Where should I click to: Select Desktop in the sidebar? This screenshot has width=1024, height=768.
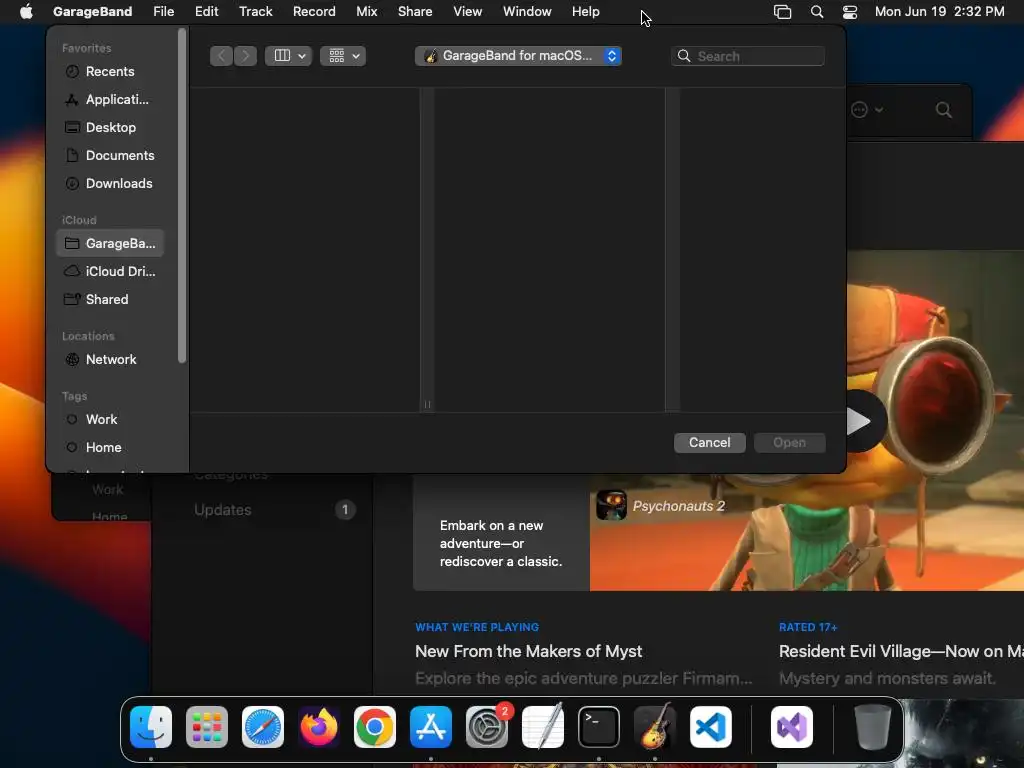click(110, 128)
